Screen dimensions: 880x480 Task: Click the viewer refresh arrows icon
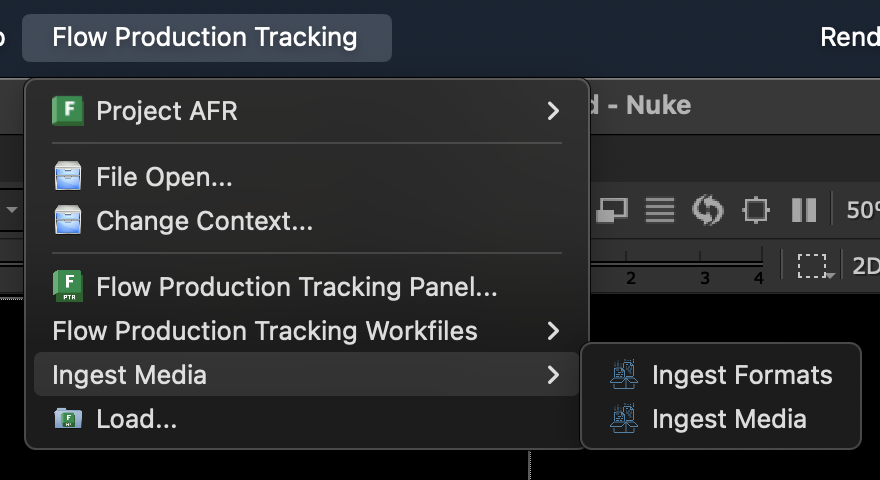click(x=707, y=210)
